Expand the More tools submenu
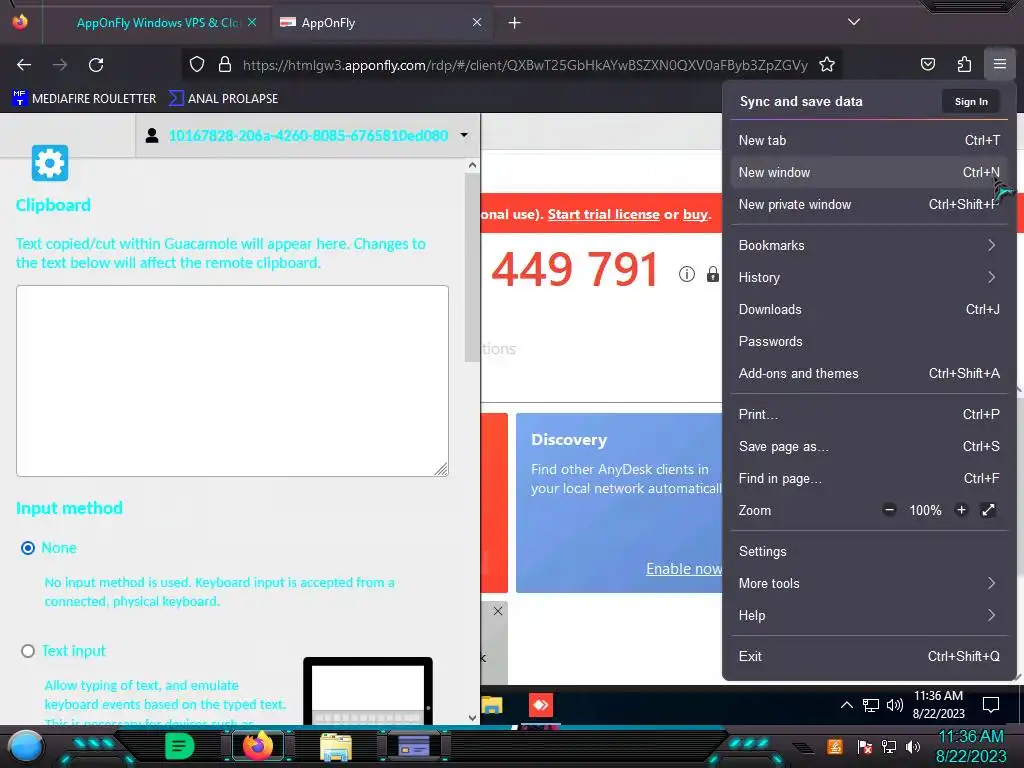 tap(869, 584)
